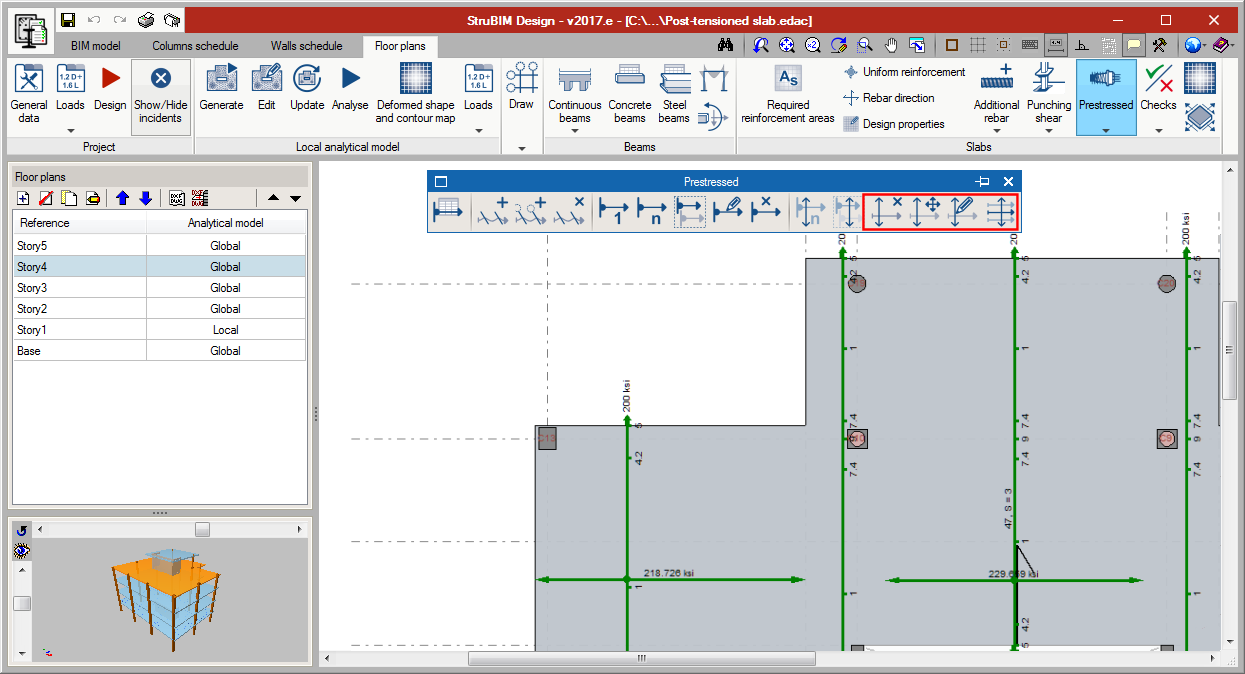Open Continuous beams dropdown arrow
1245x674 pixels.
pyautogui.click(x=574, y=130)
